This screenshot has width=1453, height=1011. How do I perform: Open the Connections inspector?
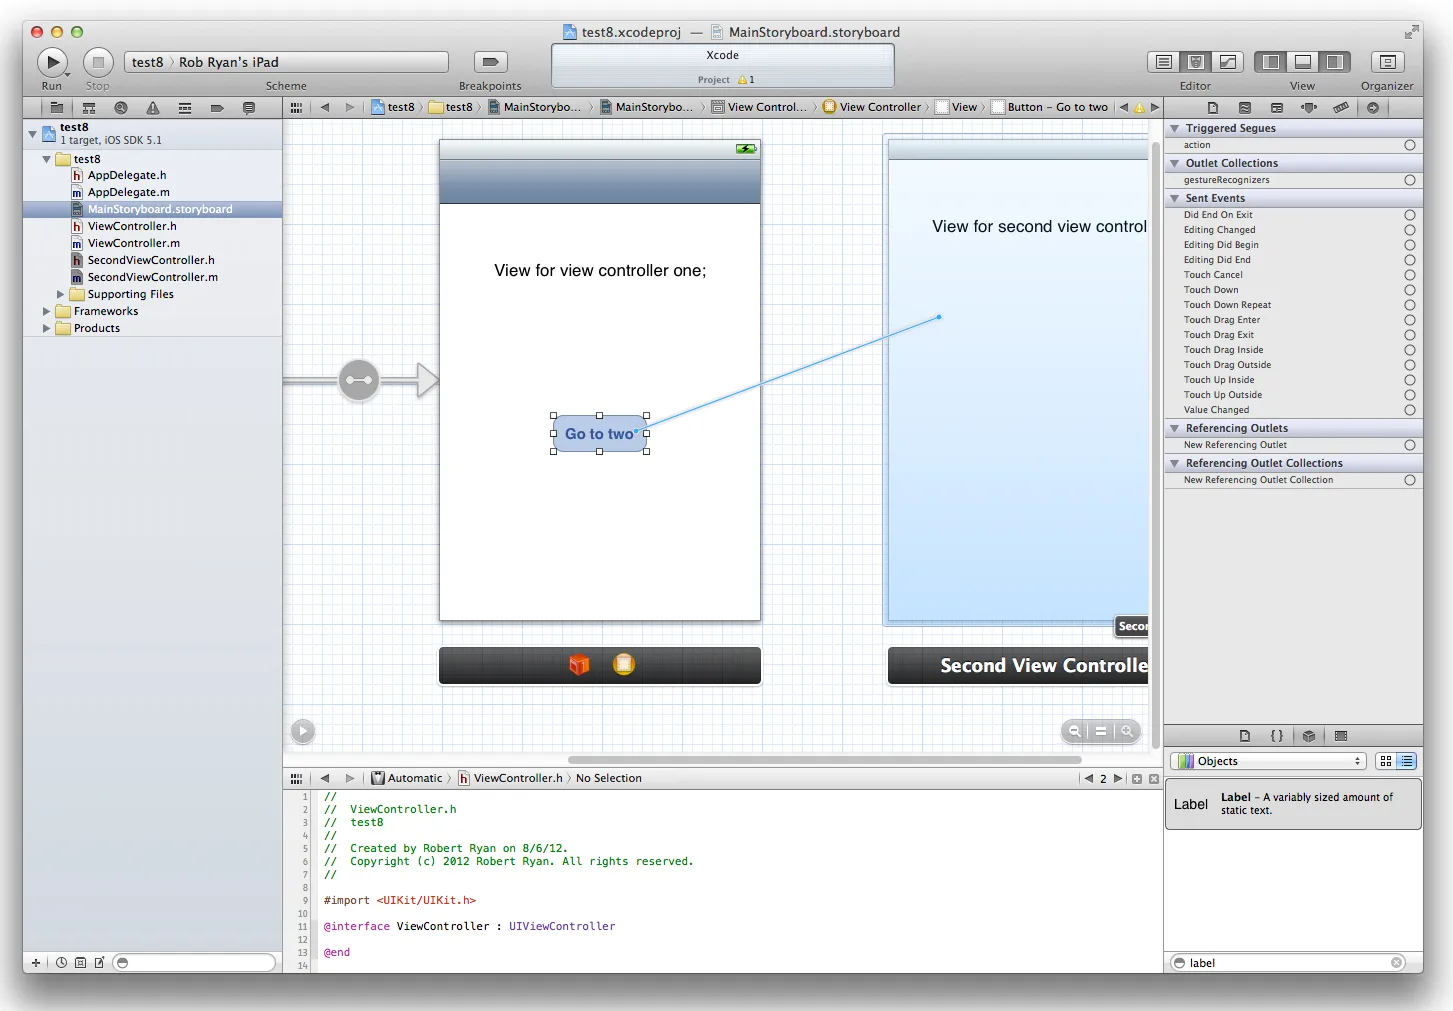click(x=1373, y=108)
